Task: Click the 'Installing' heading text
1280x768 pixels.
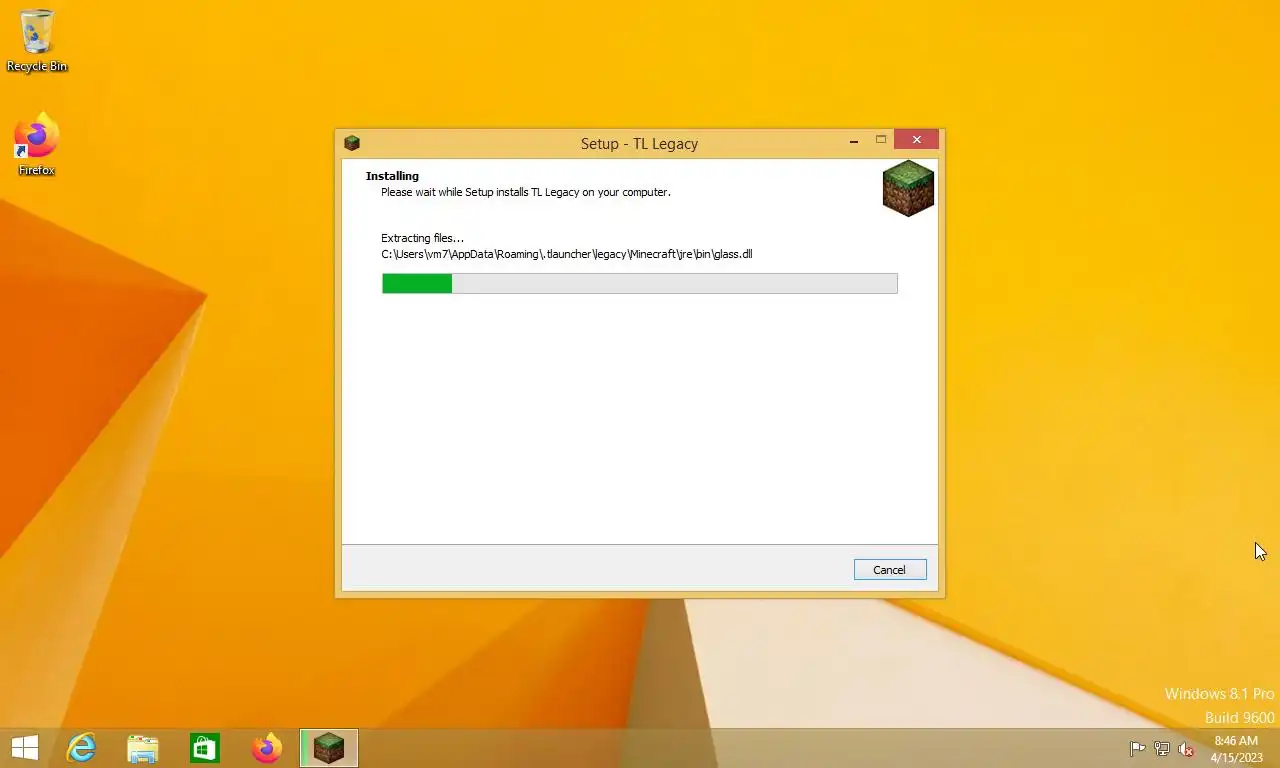Action: pos(392,176)
